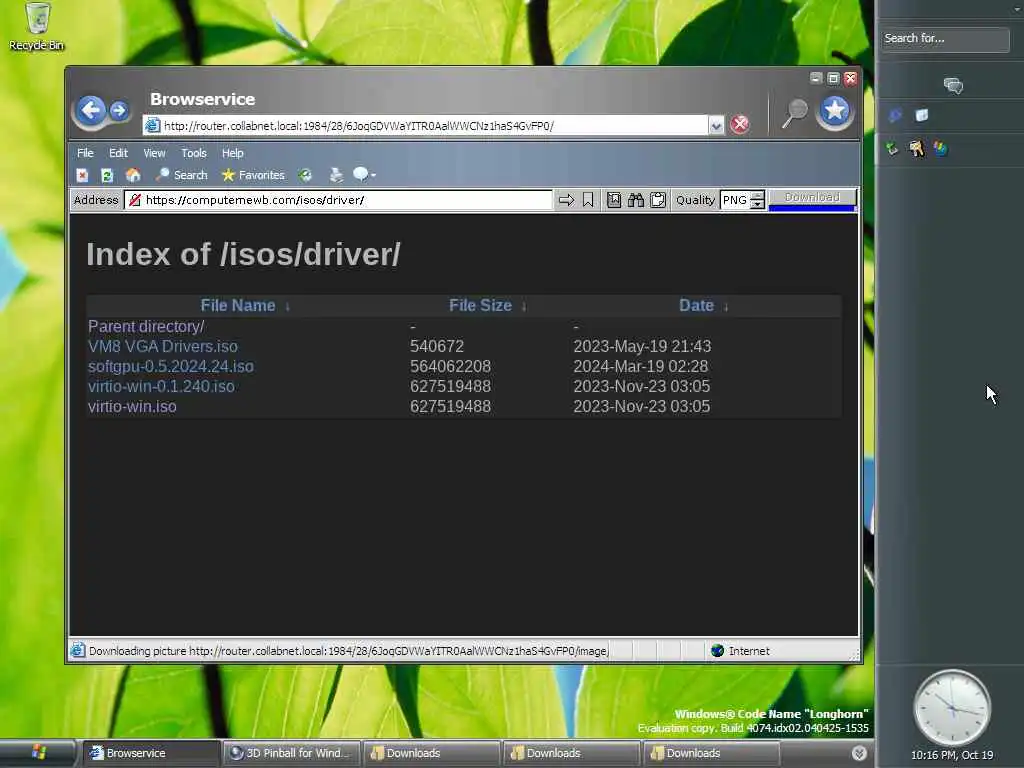Screen dimensions: 1024x768
Task: Click the computernewb.com address field
Action: [338, 200]
